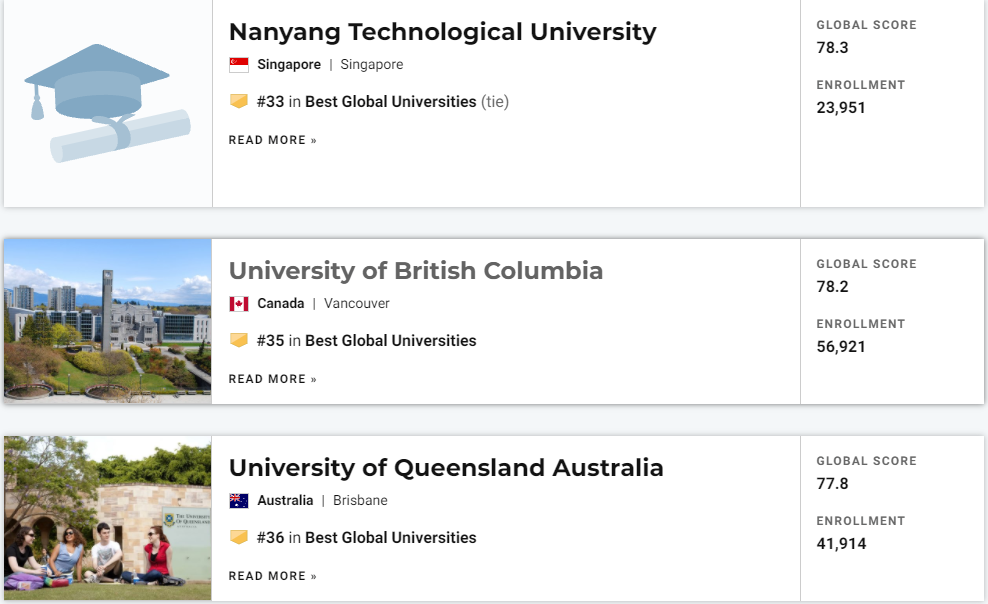Click the Enrollment 56,921 value
This screenshot has width=988, height=604.
(x=841, y=346)
